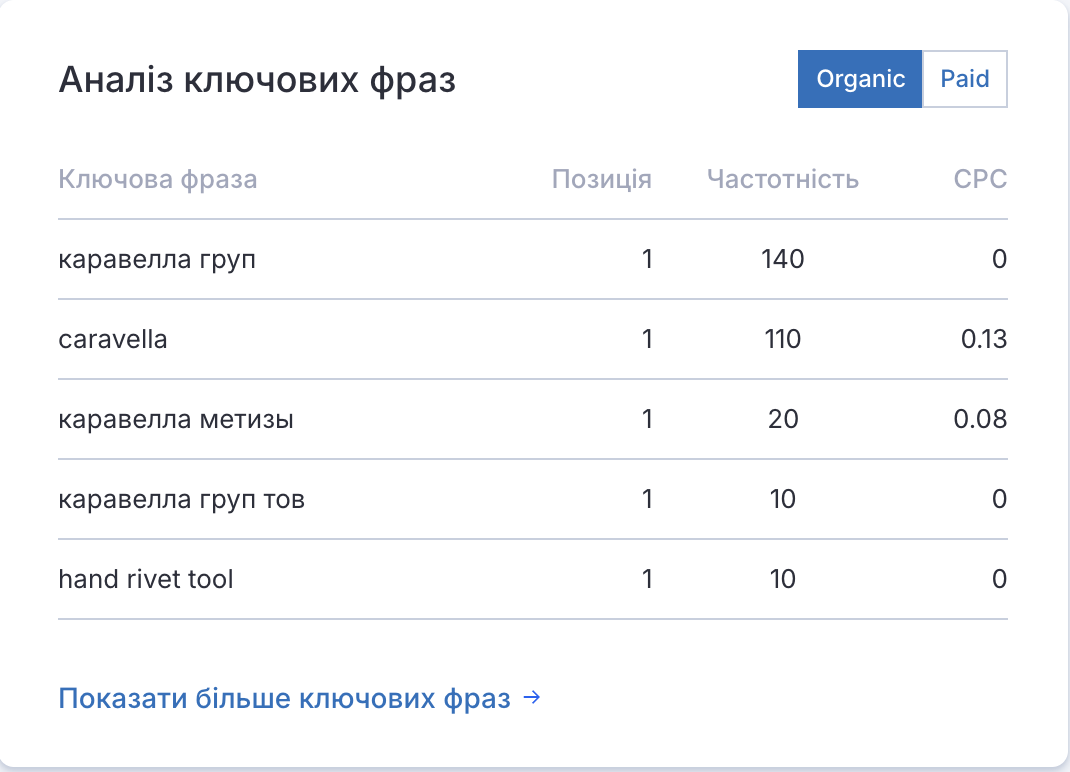The image size is (1070, 772).
Task: Click the 'Ключова фраза' column header
Action: 158,180
